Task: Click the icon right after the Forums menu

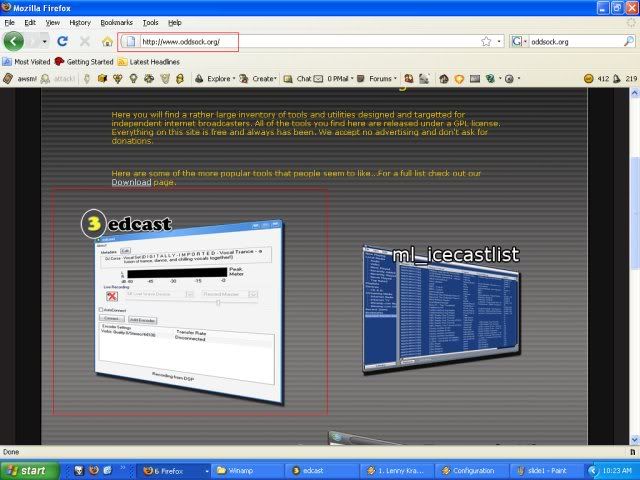Action: point(409,78)
